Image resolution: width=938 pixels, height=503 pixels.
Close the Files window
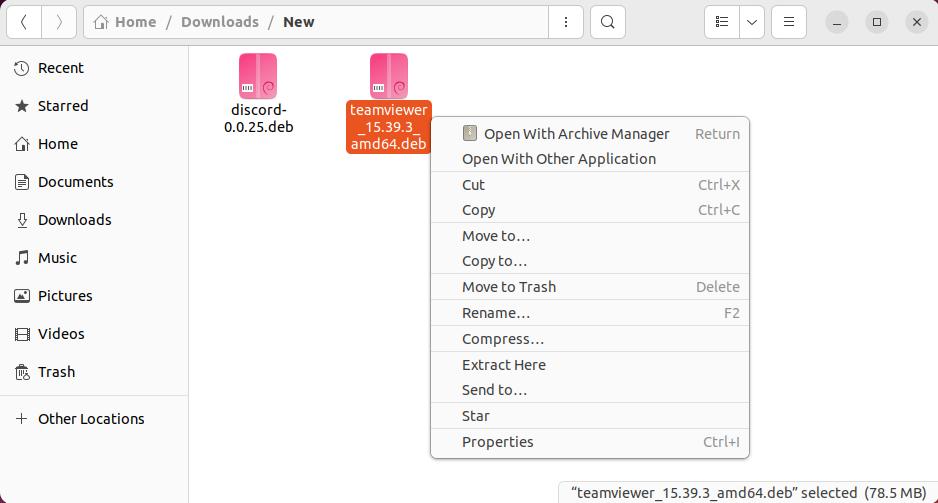point(917,22)
